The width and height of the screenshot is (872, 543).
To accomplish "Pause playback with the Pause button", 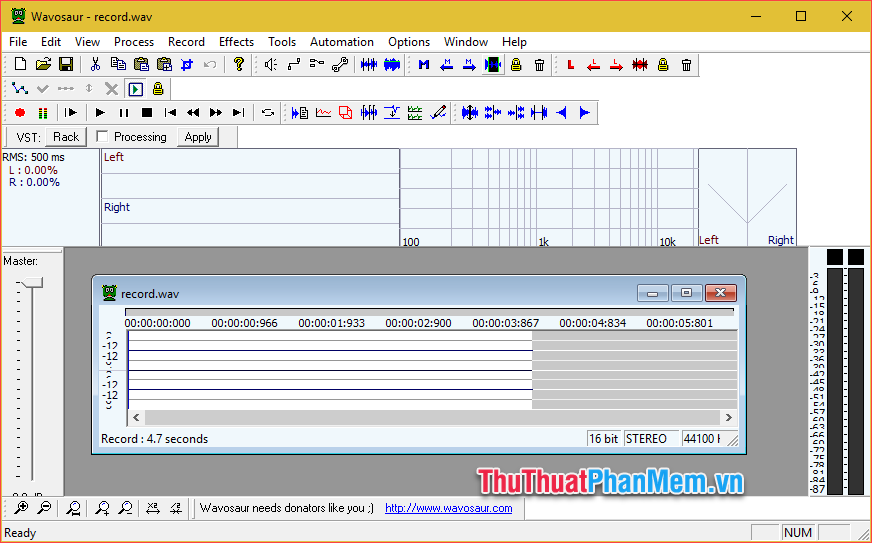I will [x=123, y=113].
